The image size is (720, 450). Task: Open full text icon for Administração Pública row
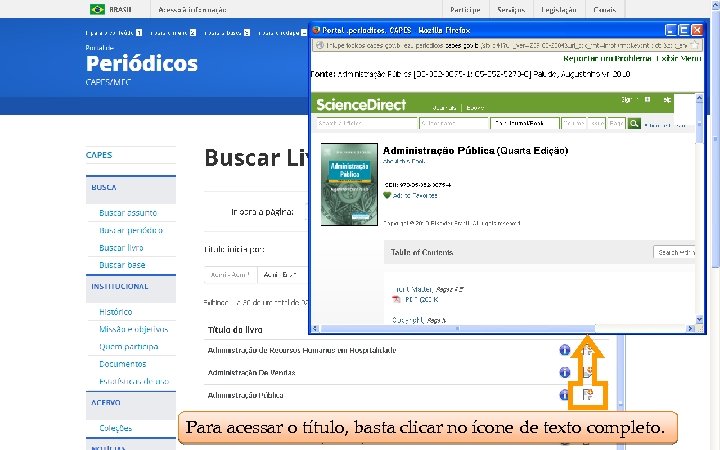(x=588, y=394)
